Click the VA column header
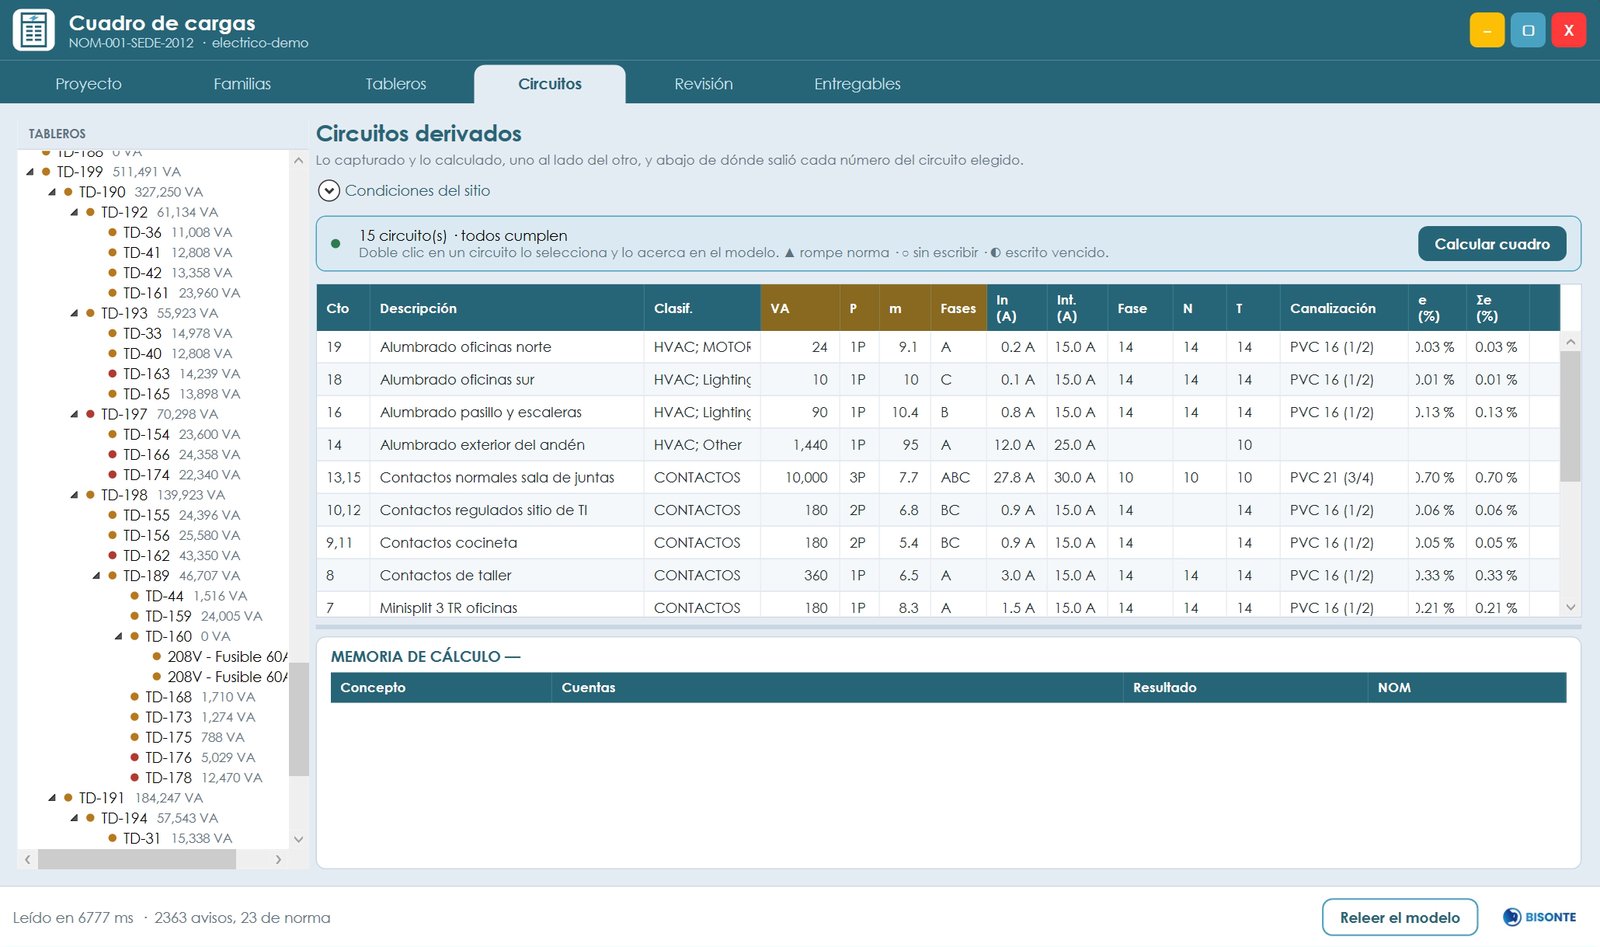 [800, 308]
